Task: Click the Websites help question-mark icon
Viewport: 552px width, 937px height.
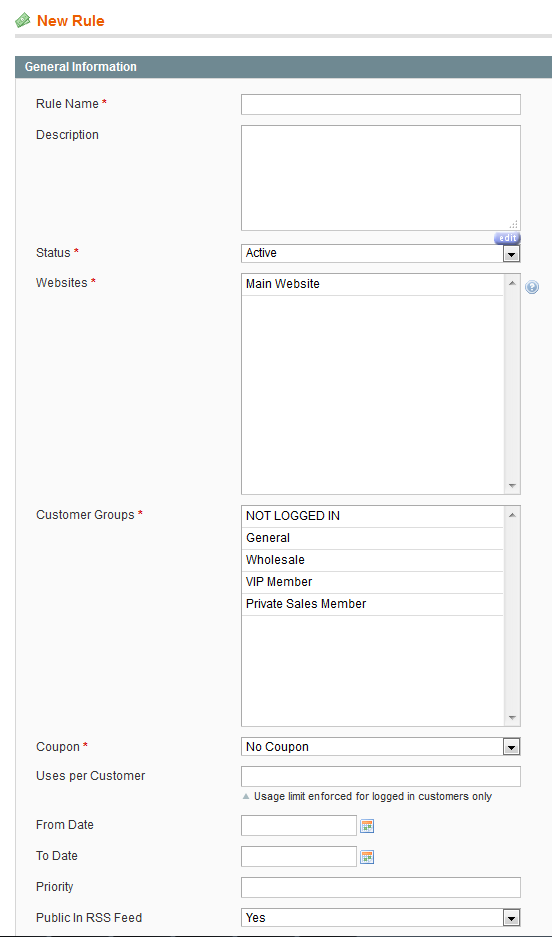Action: tap(532, 287)
